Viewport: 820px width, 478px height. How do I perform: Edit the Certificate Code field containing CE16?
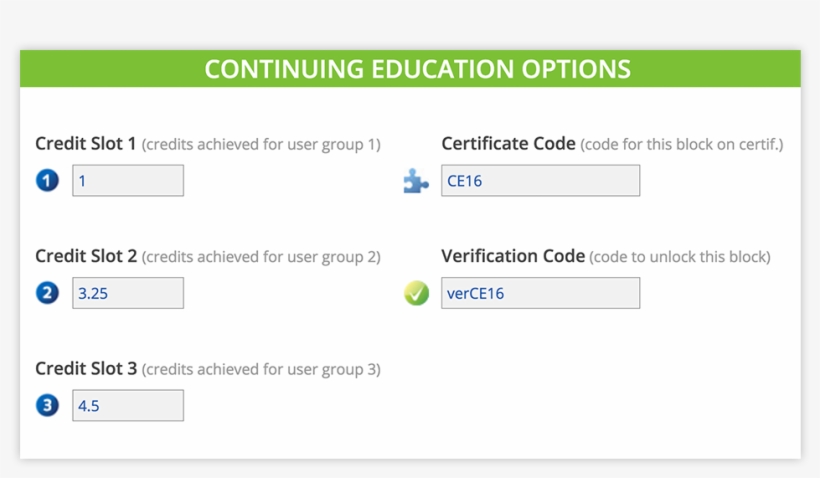click(x=540, y=181)
